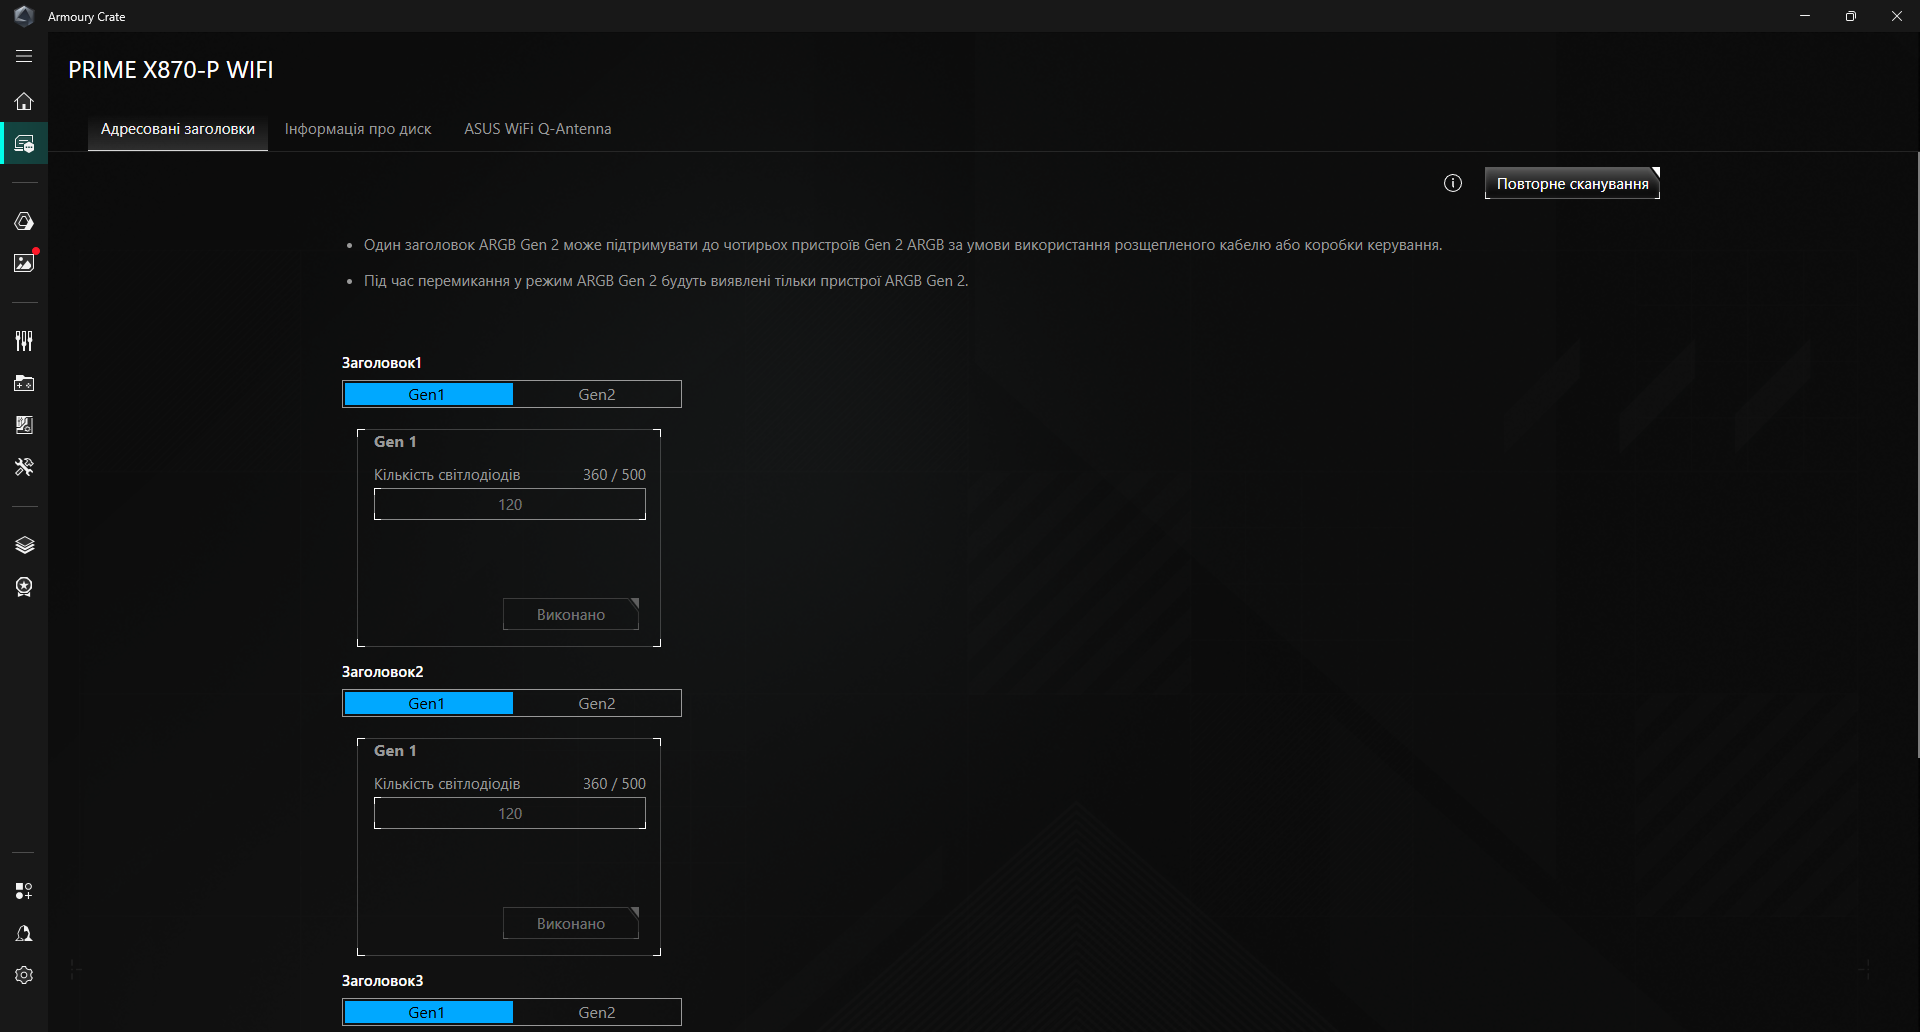The image size is (1920, 1032).
Task: Open the ASUS WiFi Q-Antenna tab
Action: coord(537,129)
